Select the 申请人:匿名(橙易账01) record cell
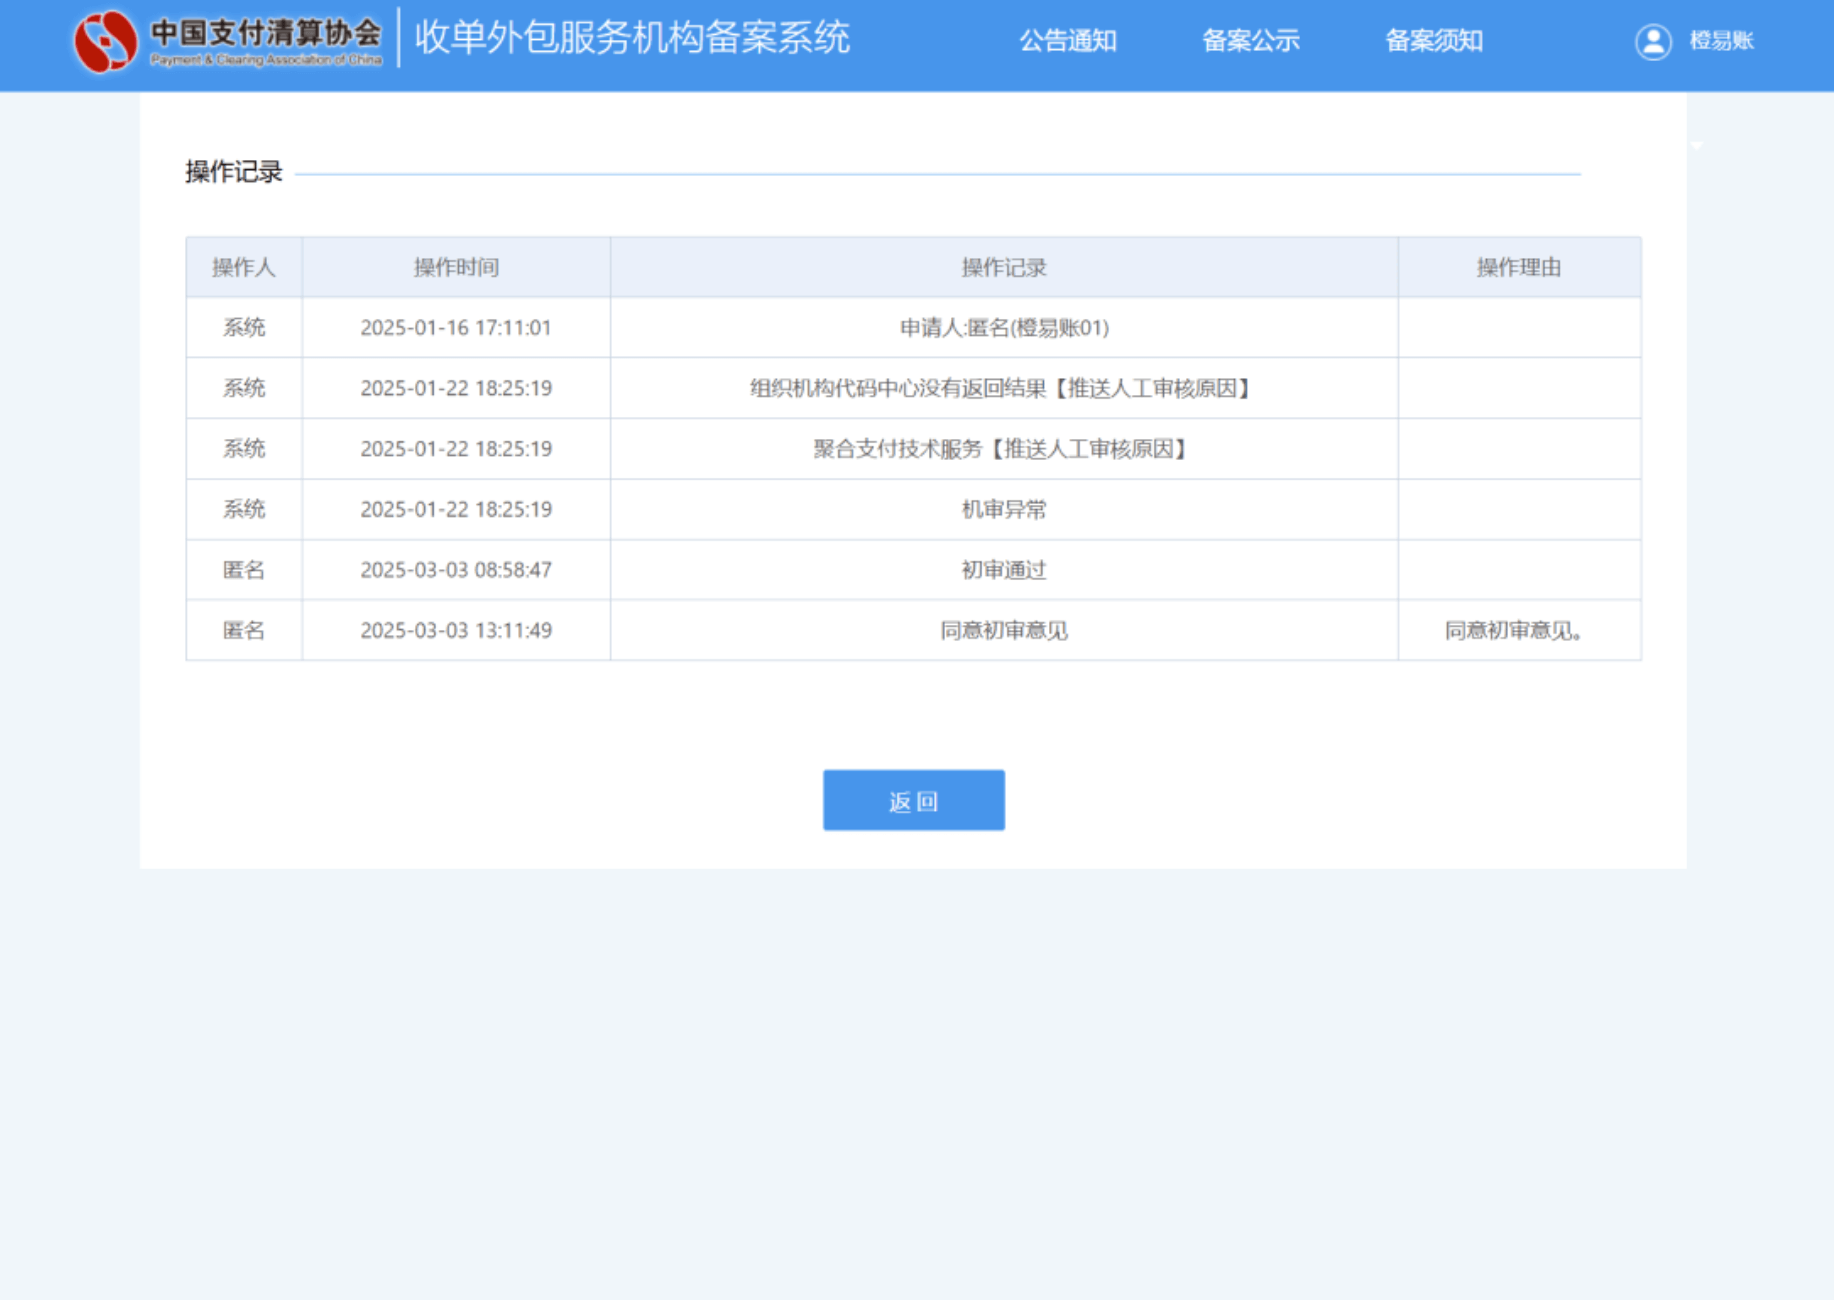 (1003, 328)
